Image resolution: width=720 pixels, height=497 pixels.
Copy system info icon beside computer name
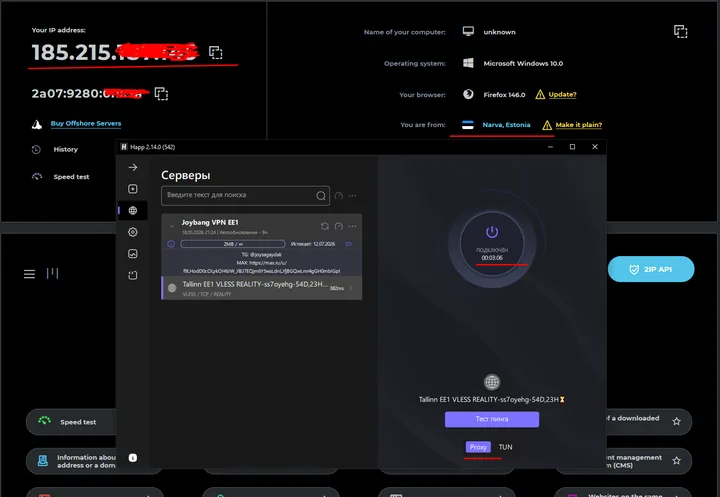(x=681, y=31)
